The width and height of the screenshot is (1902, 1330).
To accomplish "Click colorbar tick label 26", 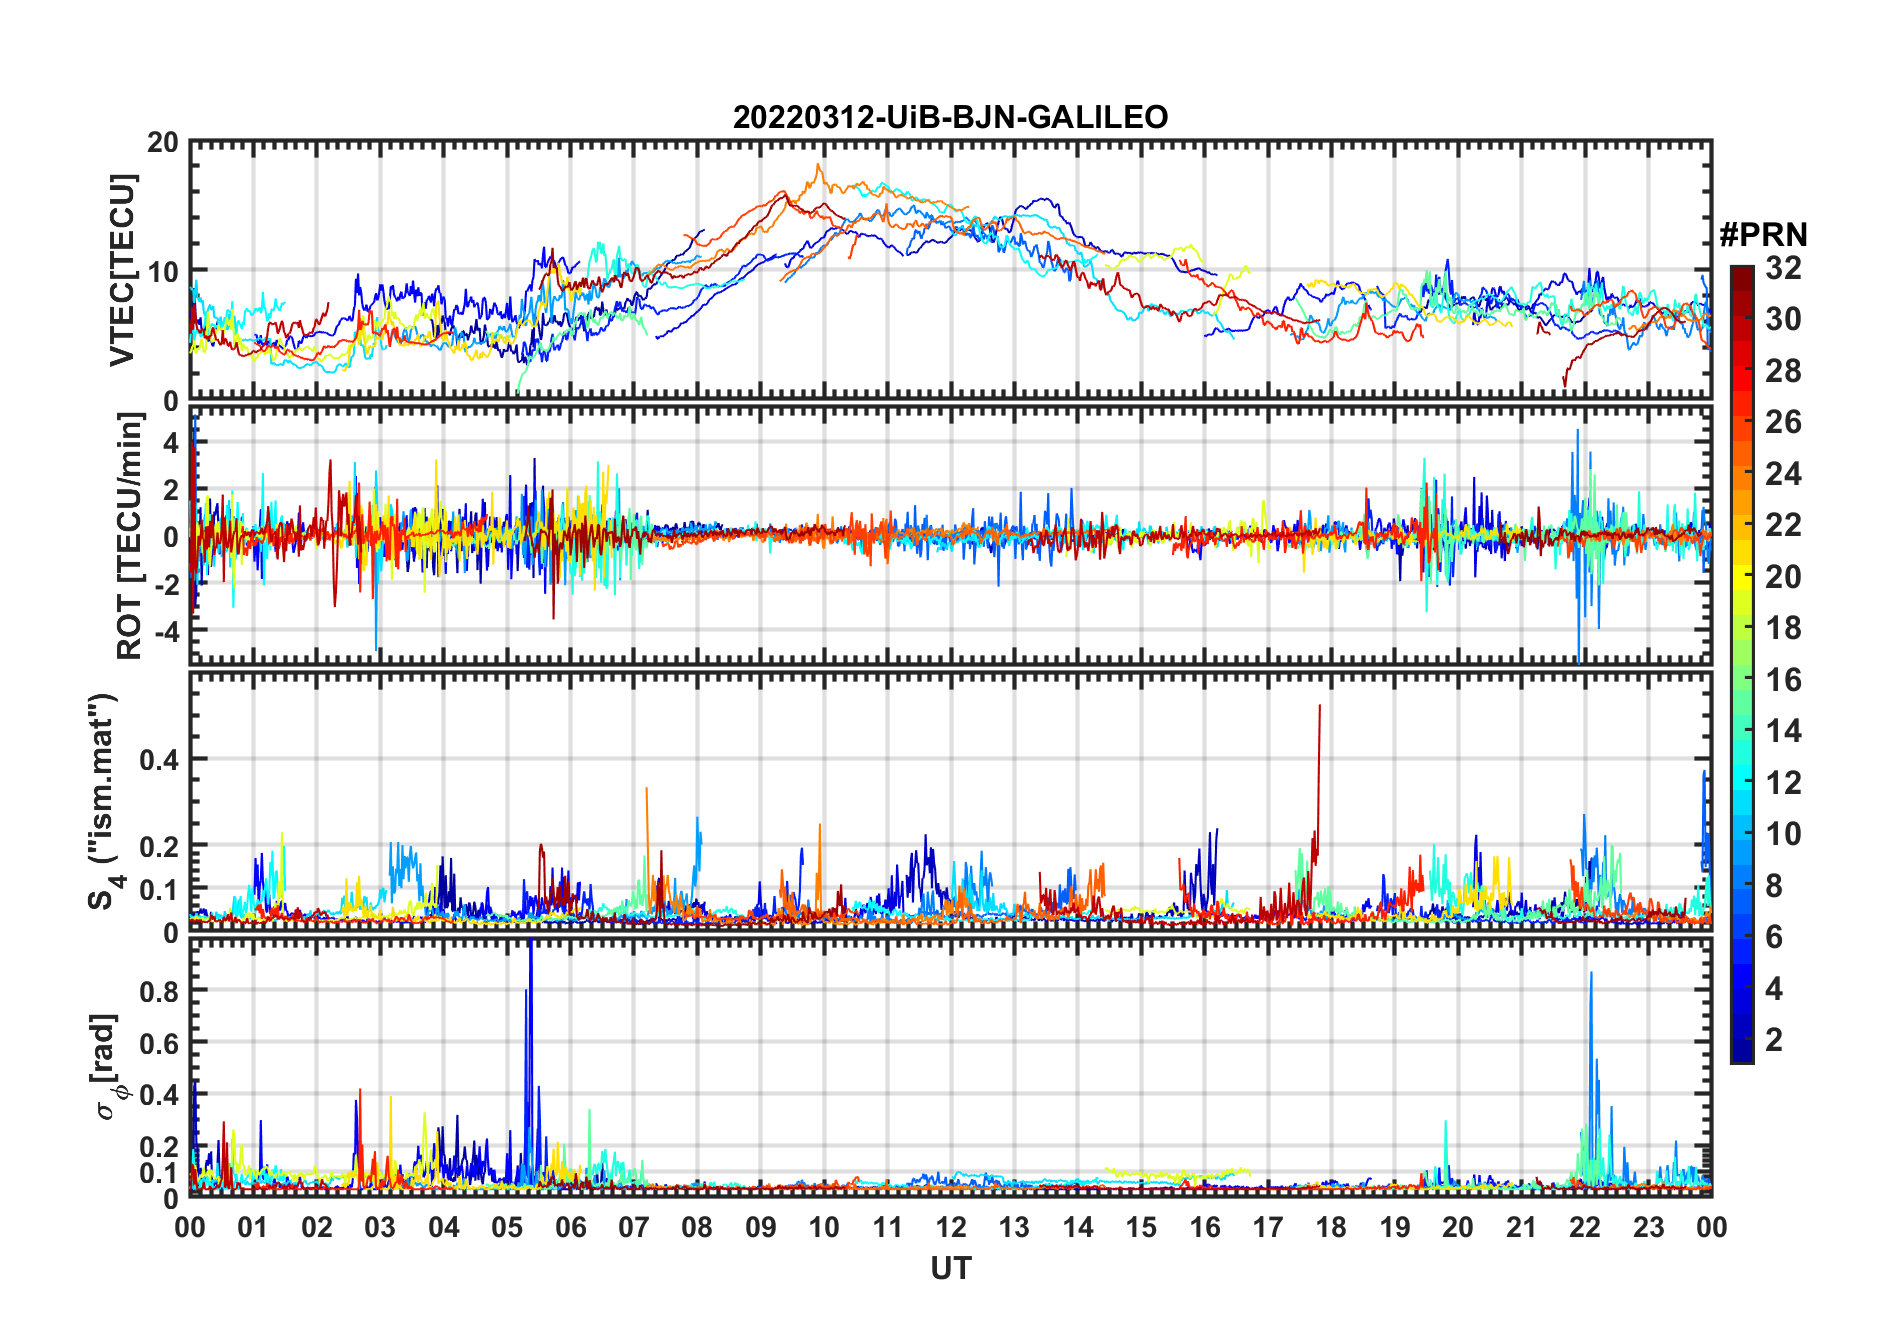I will coord(1783,422).
